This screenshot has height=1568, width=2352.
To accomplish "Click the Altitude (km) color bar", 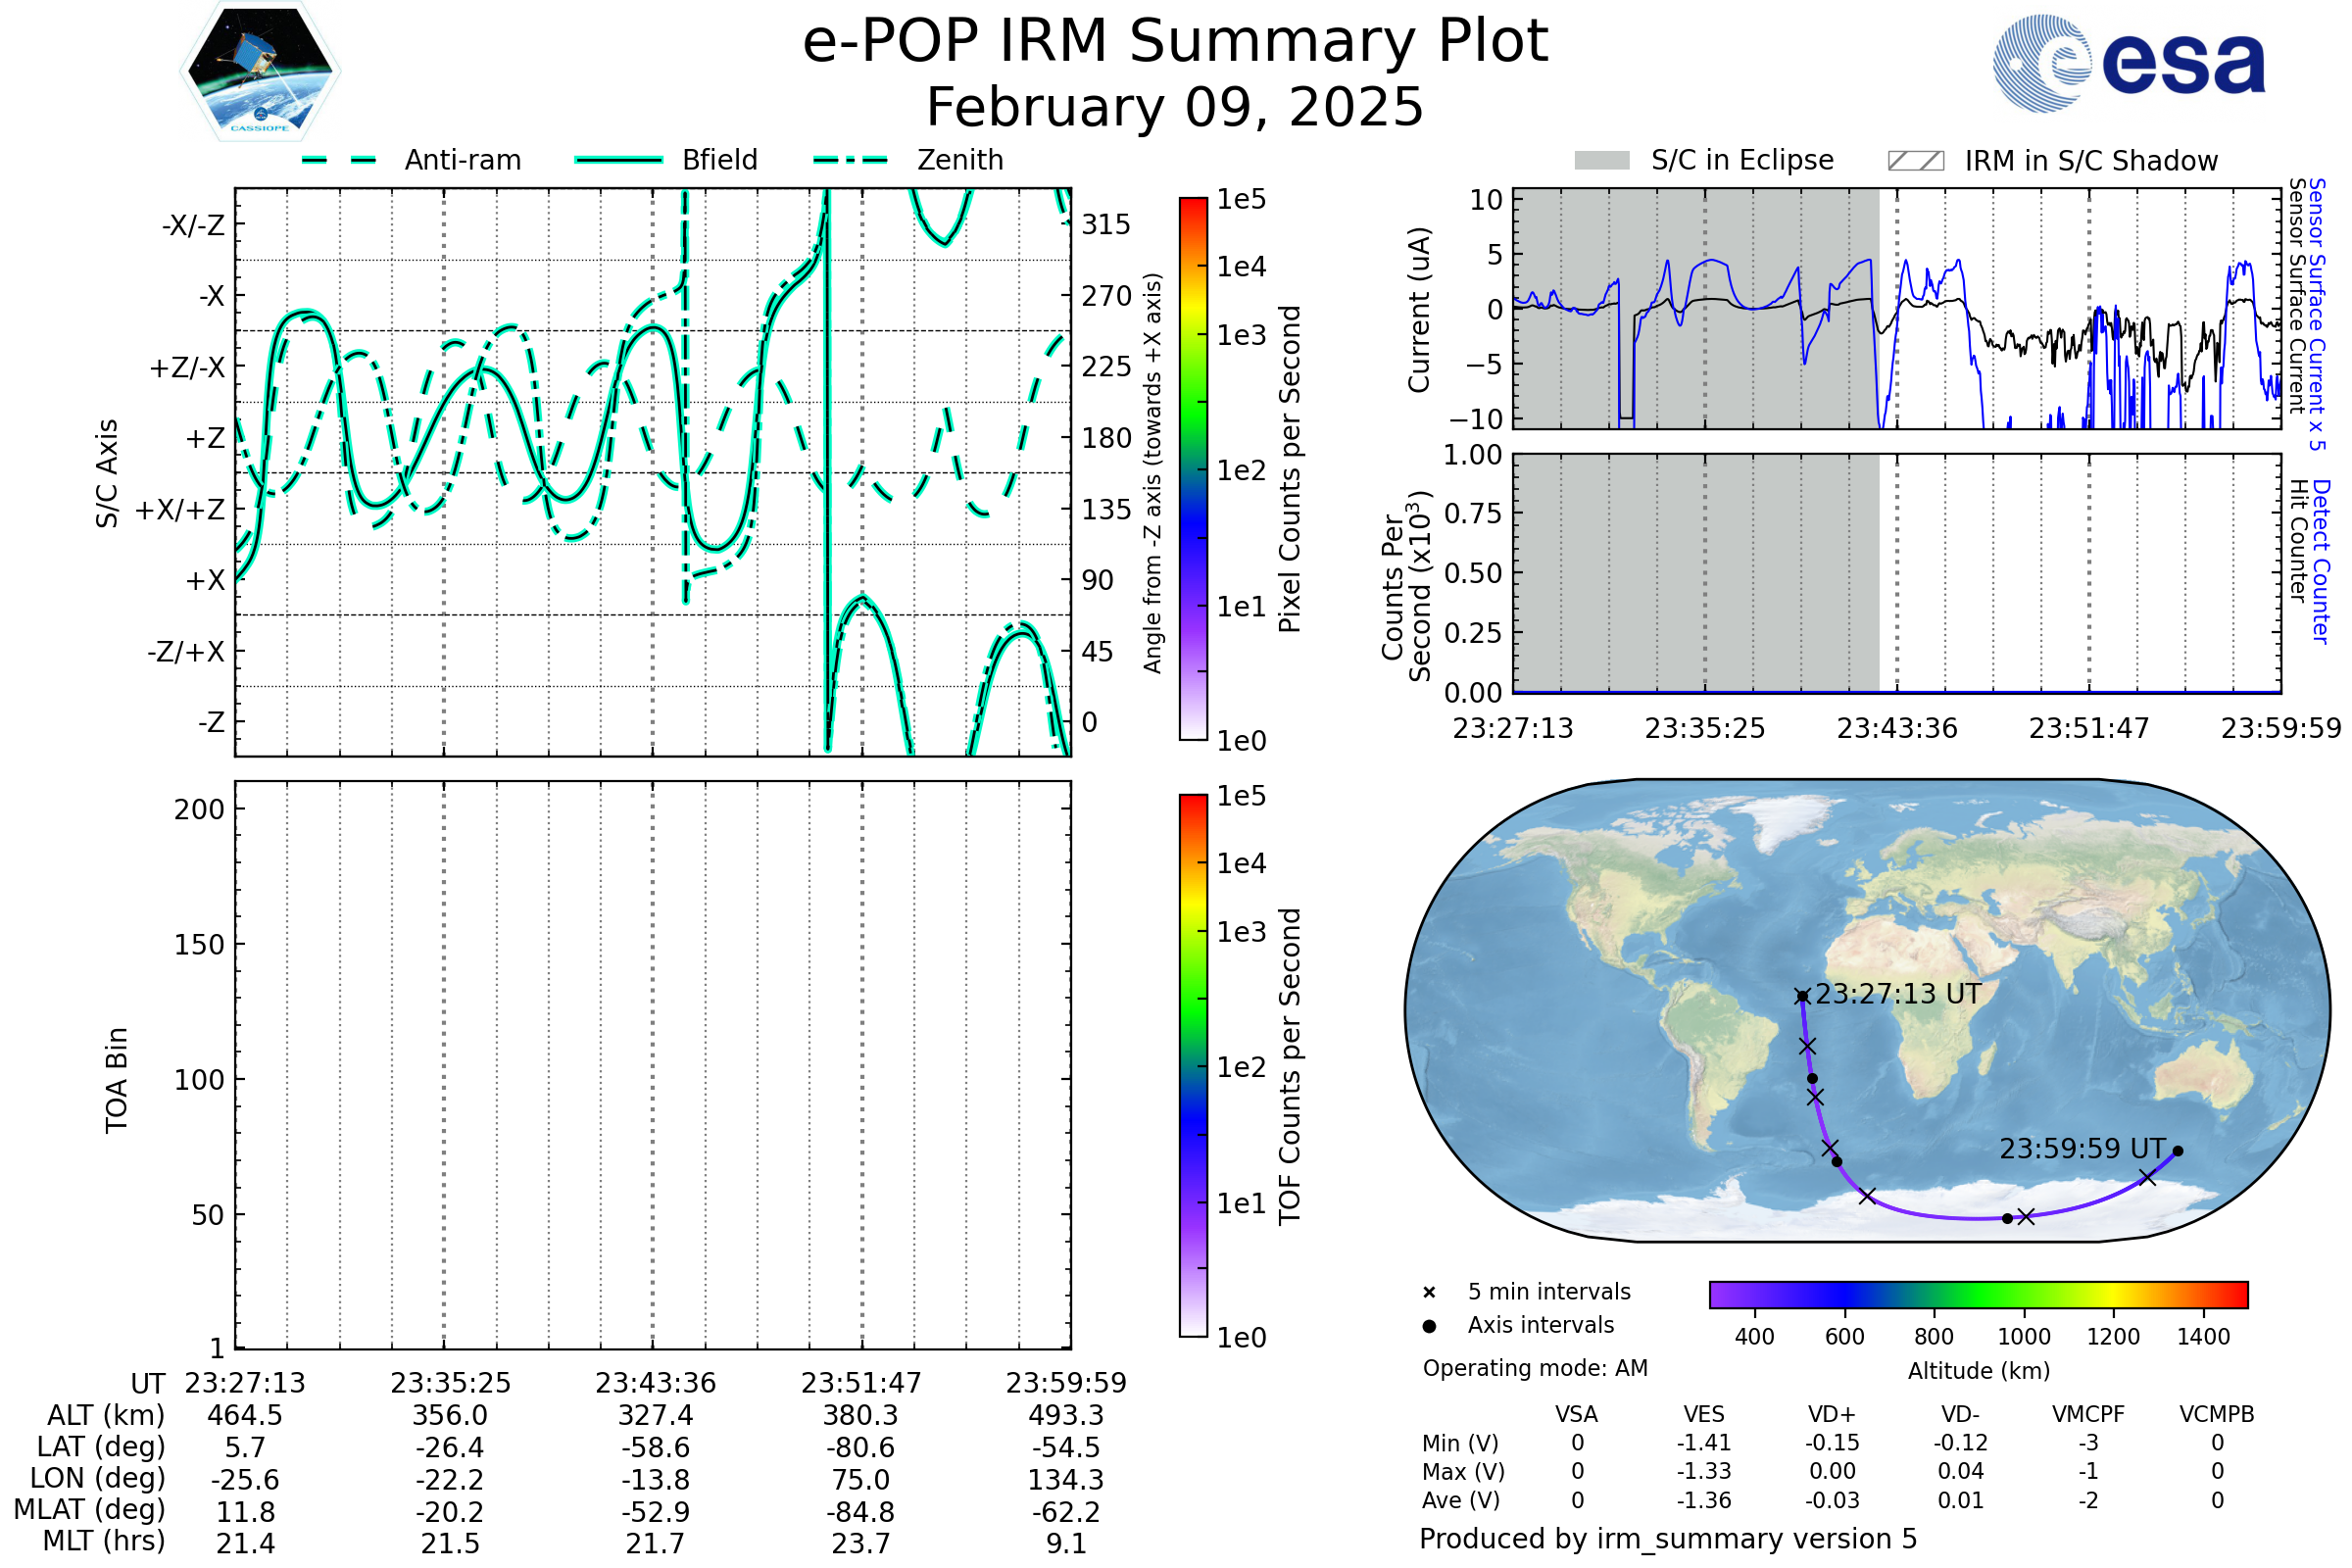I will (1978, 1294).
